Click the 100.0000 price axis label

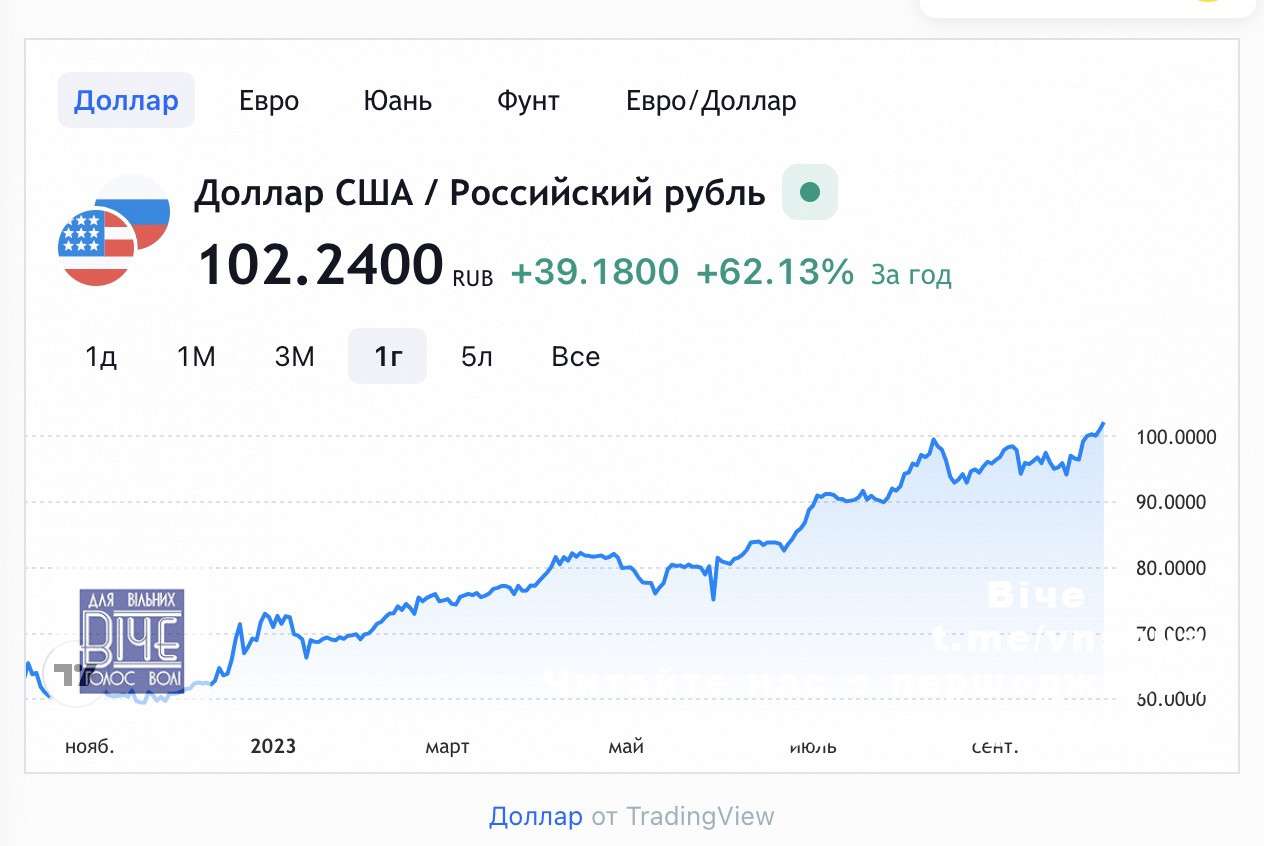[x=1175, y=437]
